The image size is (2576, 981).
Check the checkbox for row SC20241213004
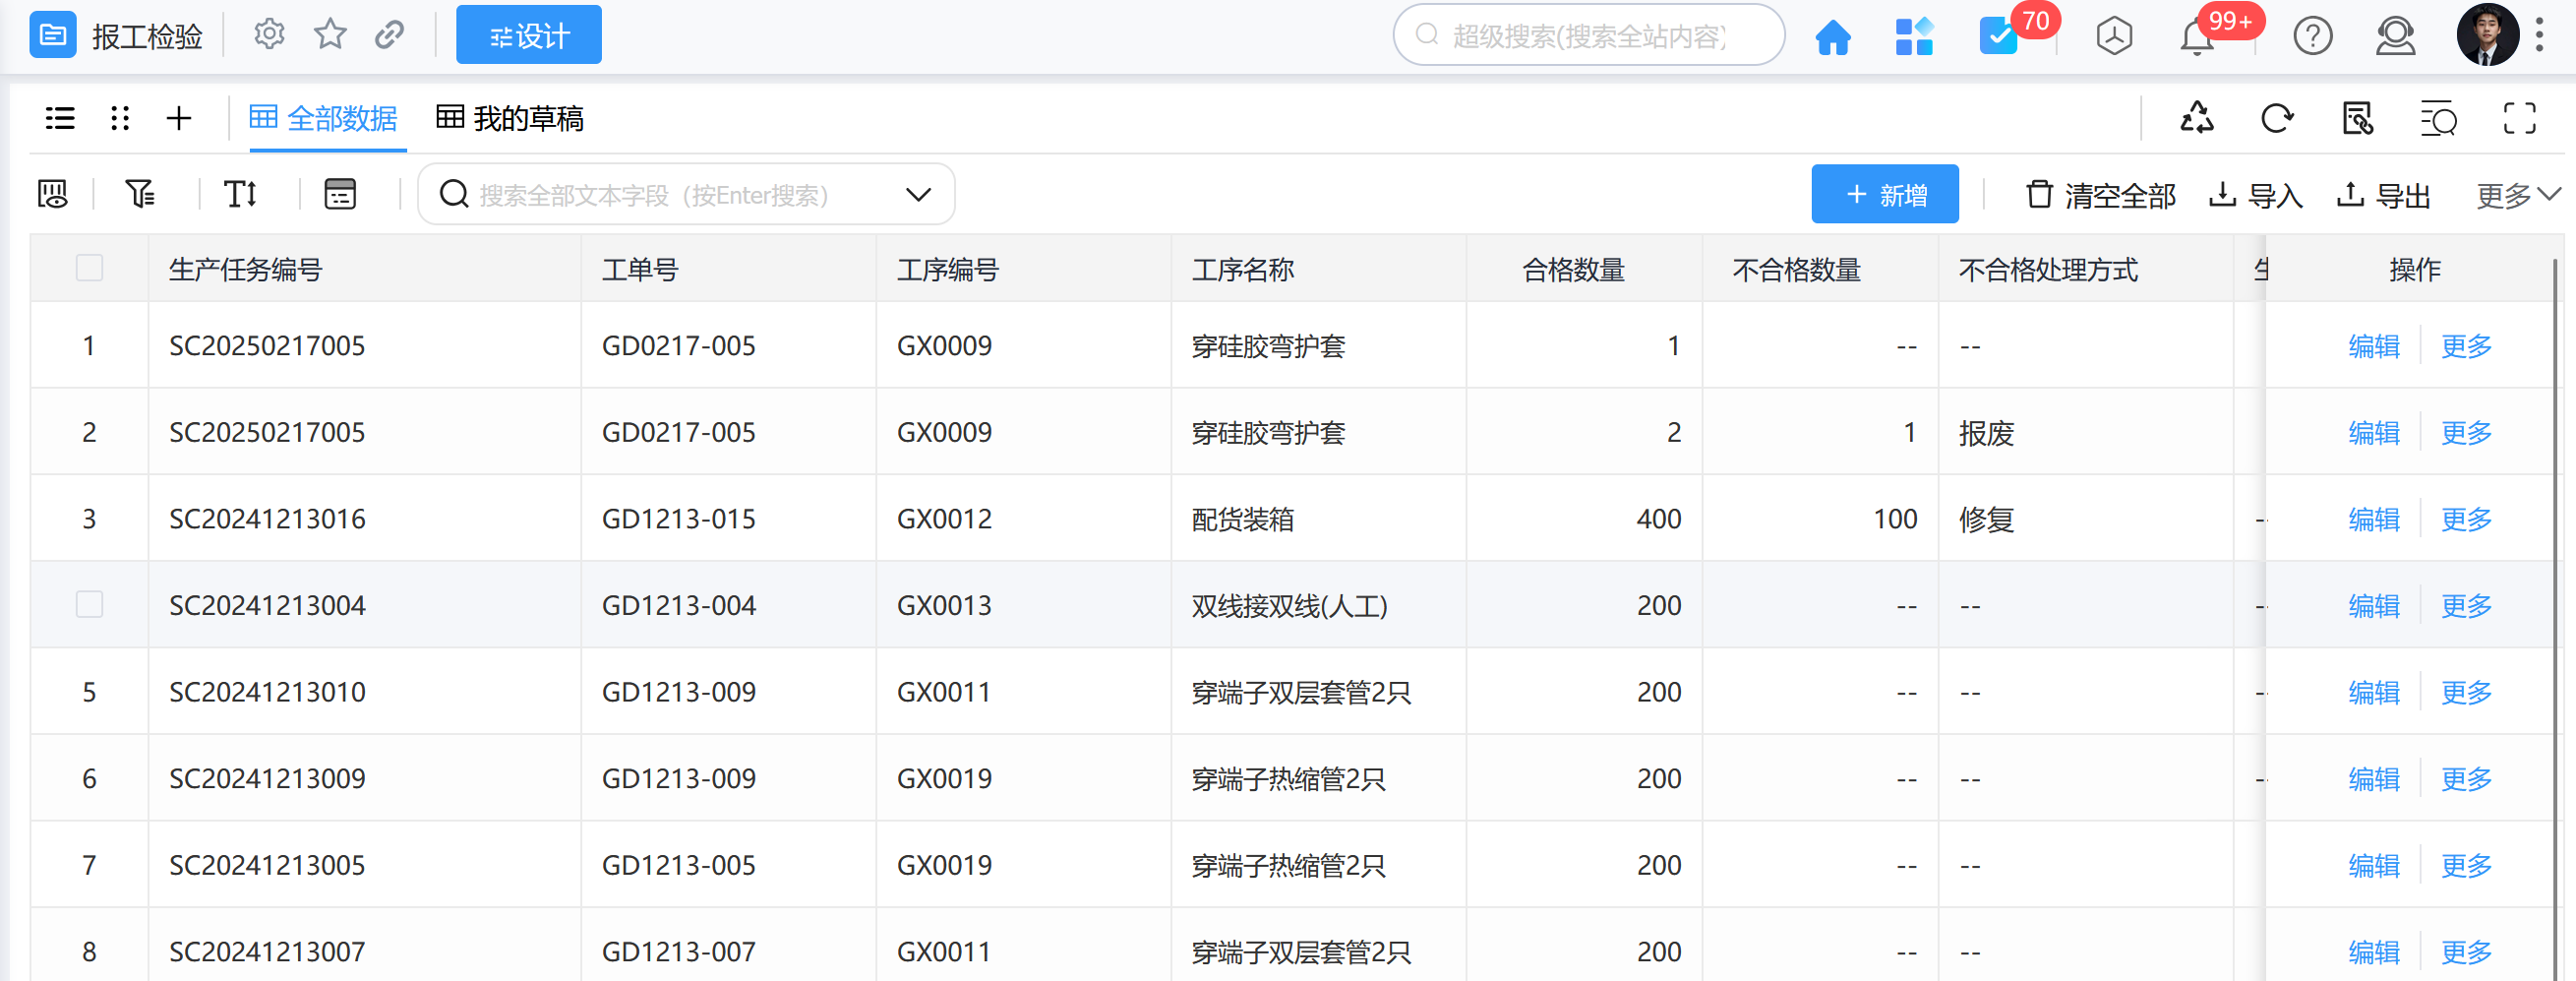[x=90, y=605]
